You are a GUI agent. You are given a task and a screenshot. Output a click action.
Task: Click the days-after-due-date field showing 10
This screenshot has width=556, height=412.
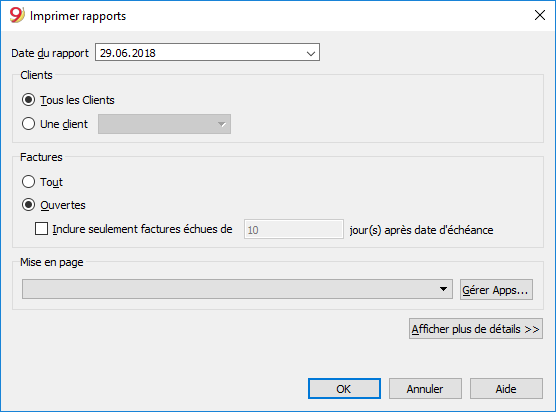(x=294, y=229)
